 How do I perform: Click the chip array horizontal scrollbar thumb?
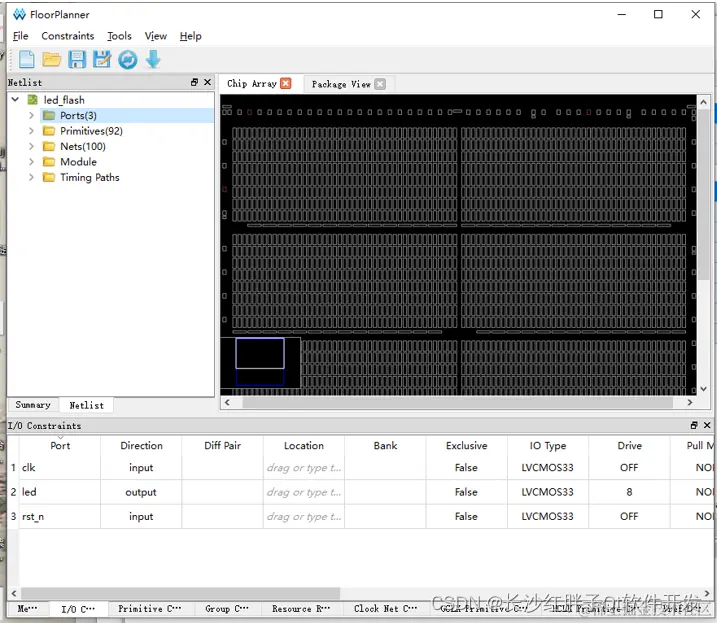pos(457,403)
